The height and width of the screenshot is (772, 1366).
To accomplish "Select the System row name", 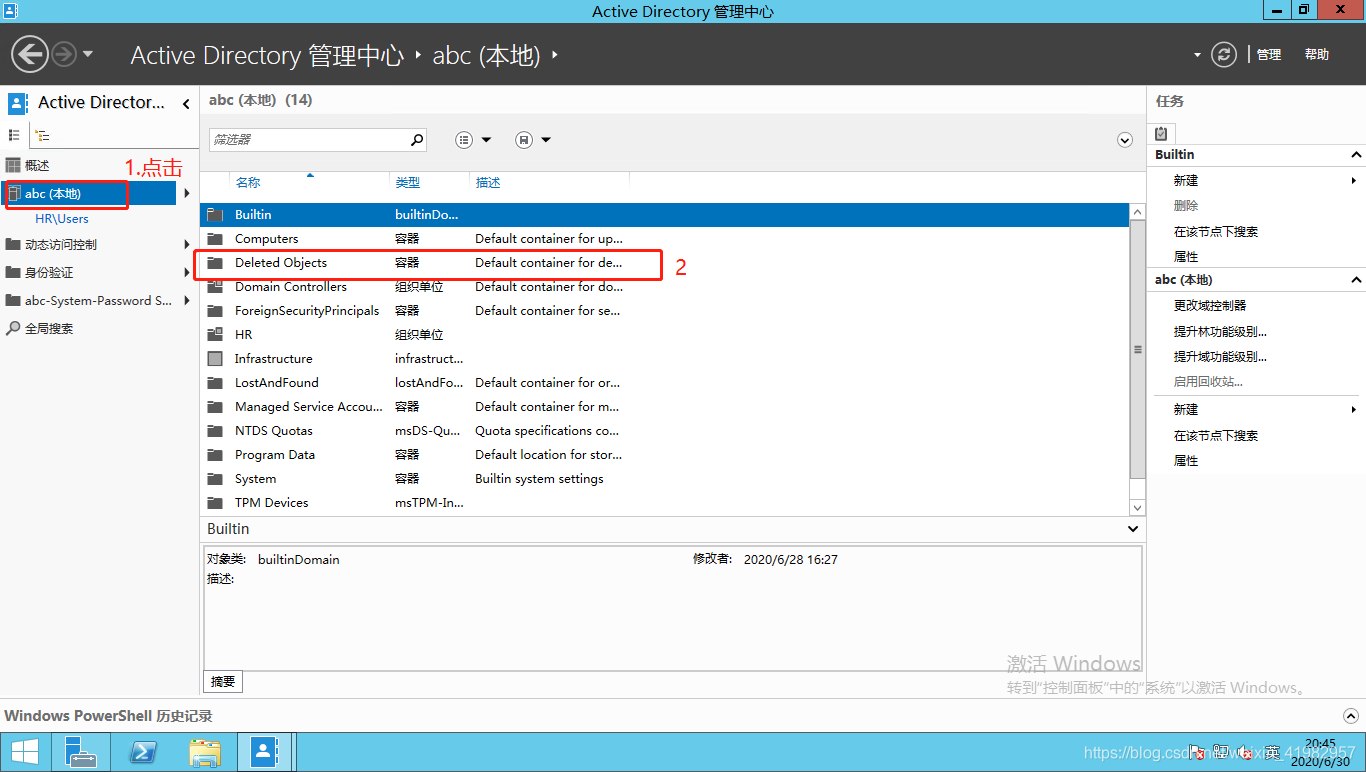I will pyautogui.click(x=255, y=479).
